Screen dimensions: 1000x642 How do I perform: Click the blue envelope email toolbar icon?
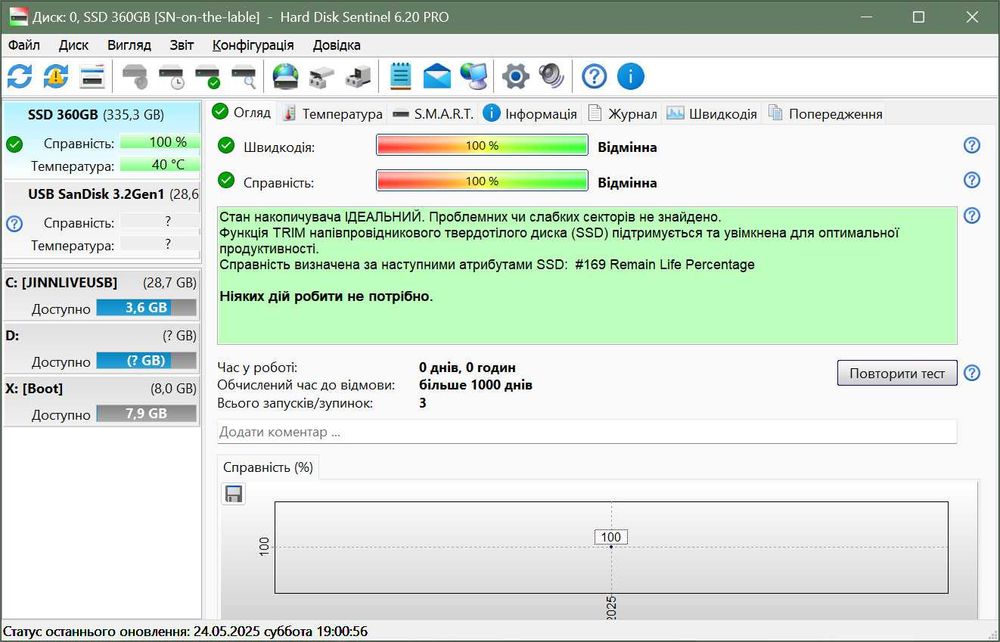click(437, 77)
